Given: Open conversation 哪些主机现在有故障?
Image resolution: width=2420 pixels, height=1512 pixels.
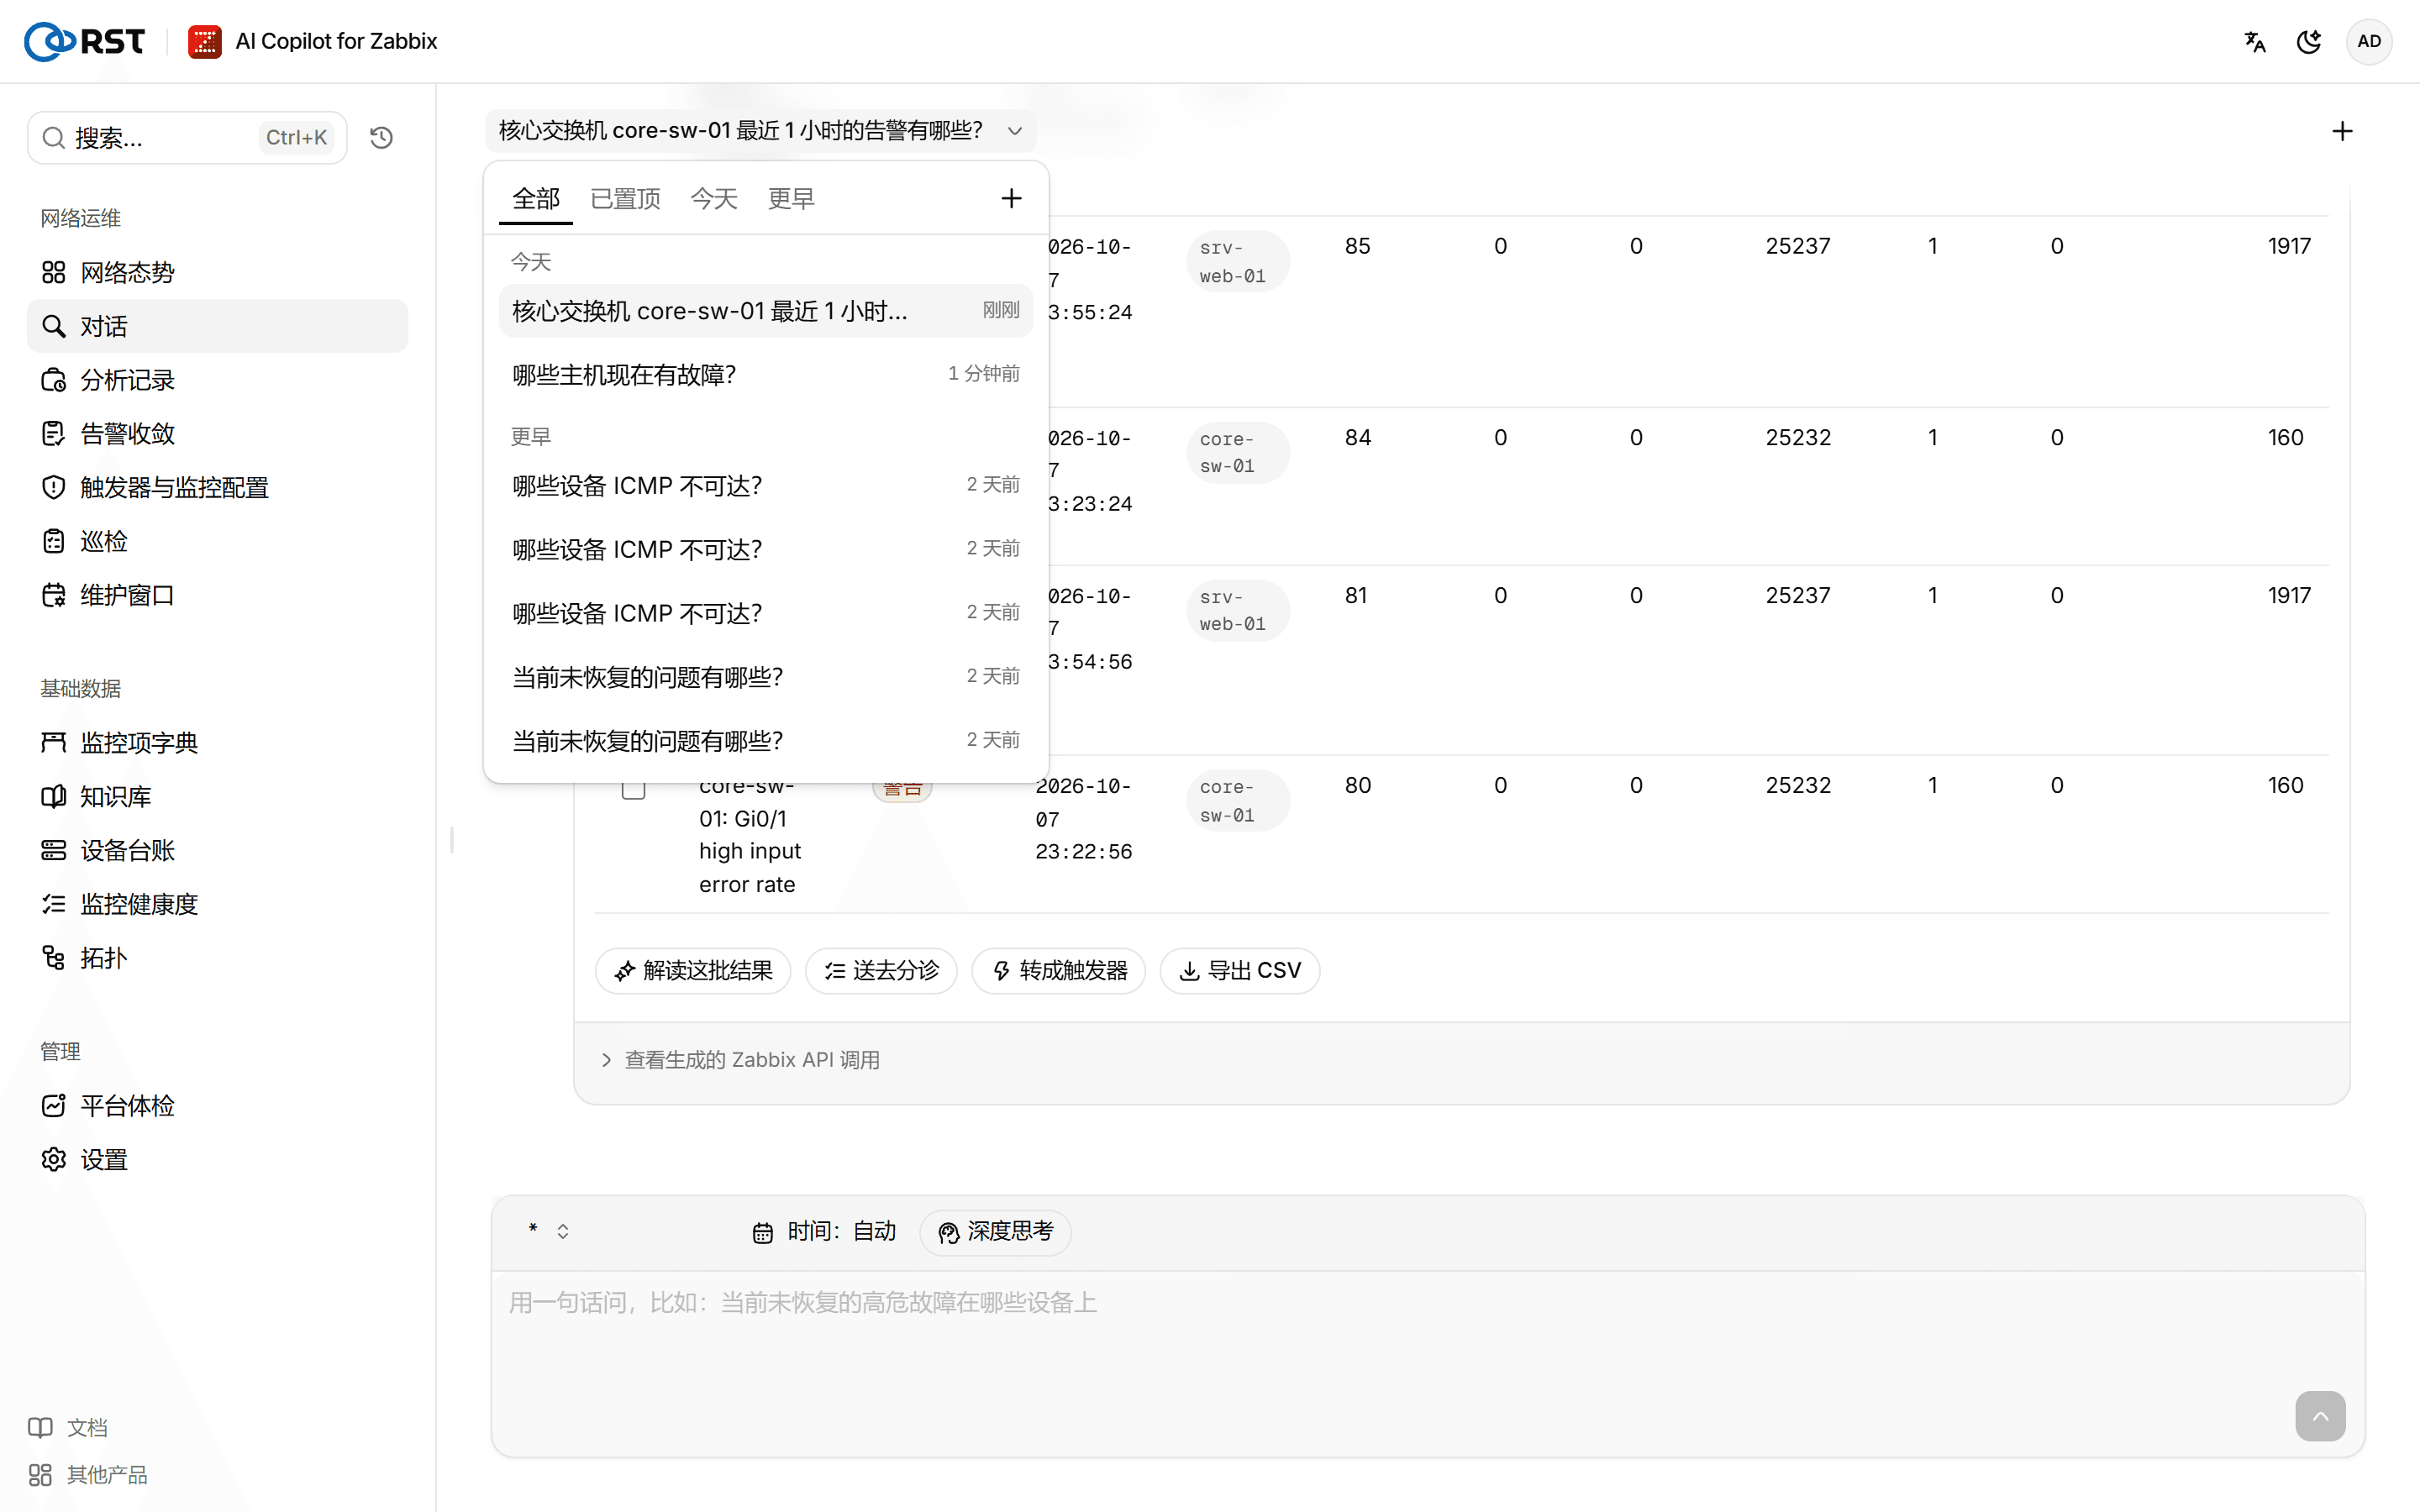Looking at the screenshot, I should pyautogui.click(x=766, y=374).
